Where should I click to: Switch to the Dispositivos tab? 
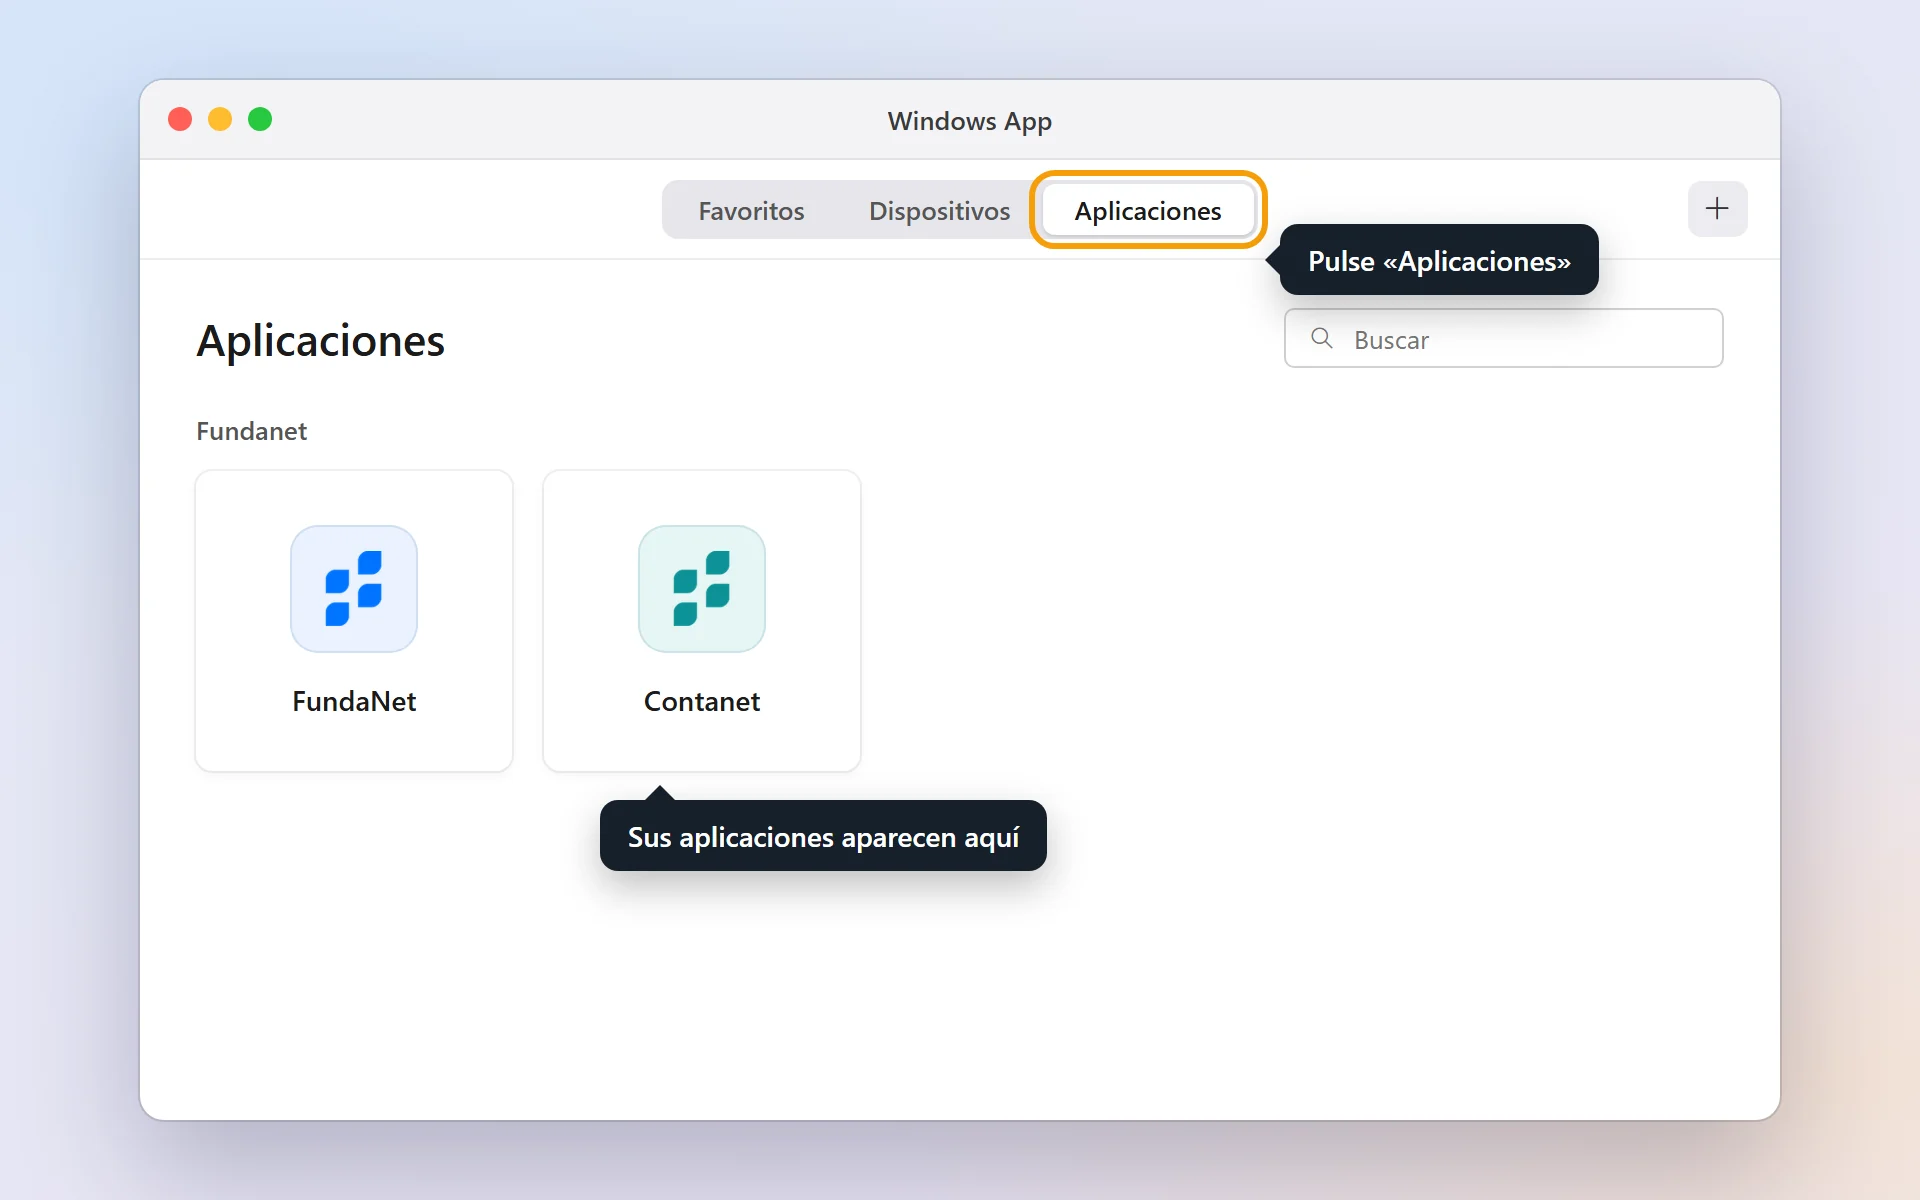[x=939, y=211]
